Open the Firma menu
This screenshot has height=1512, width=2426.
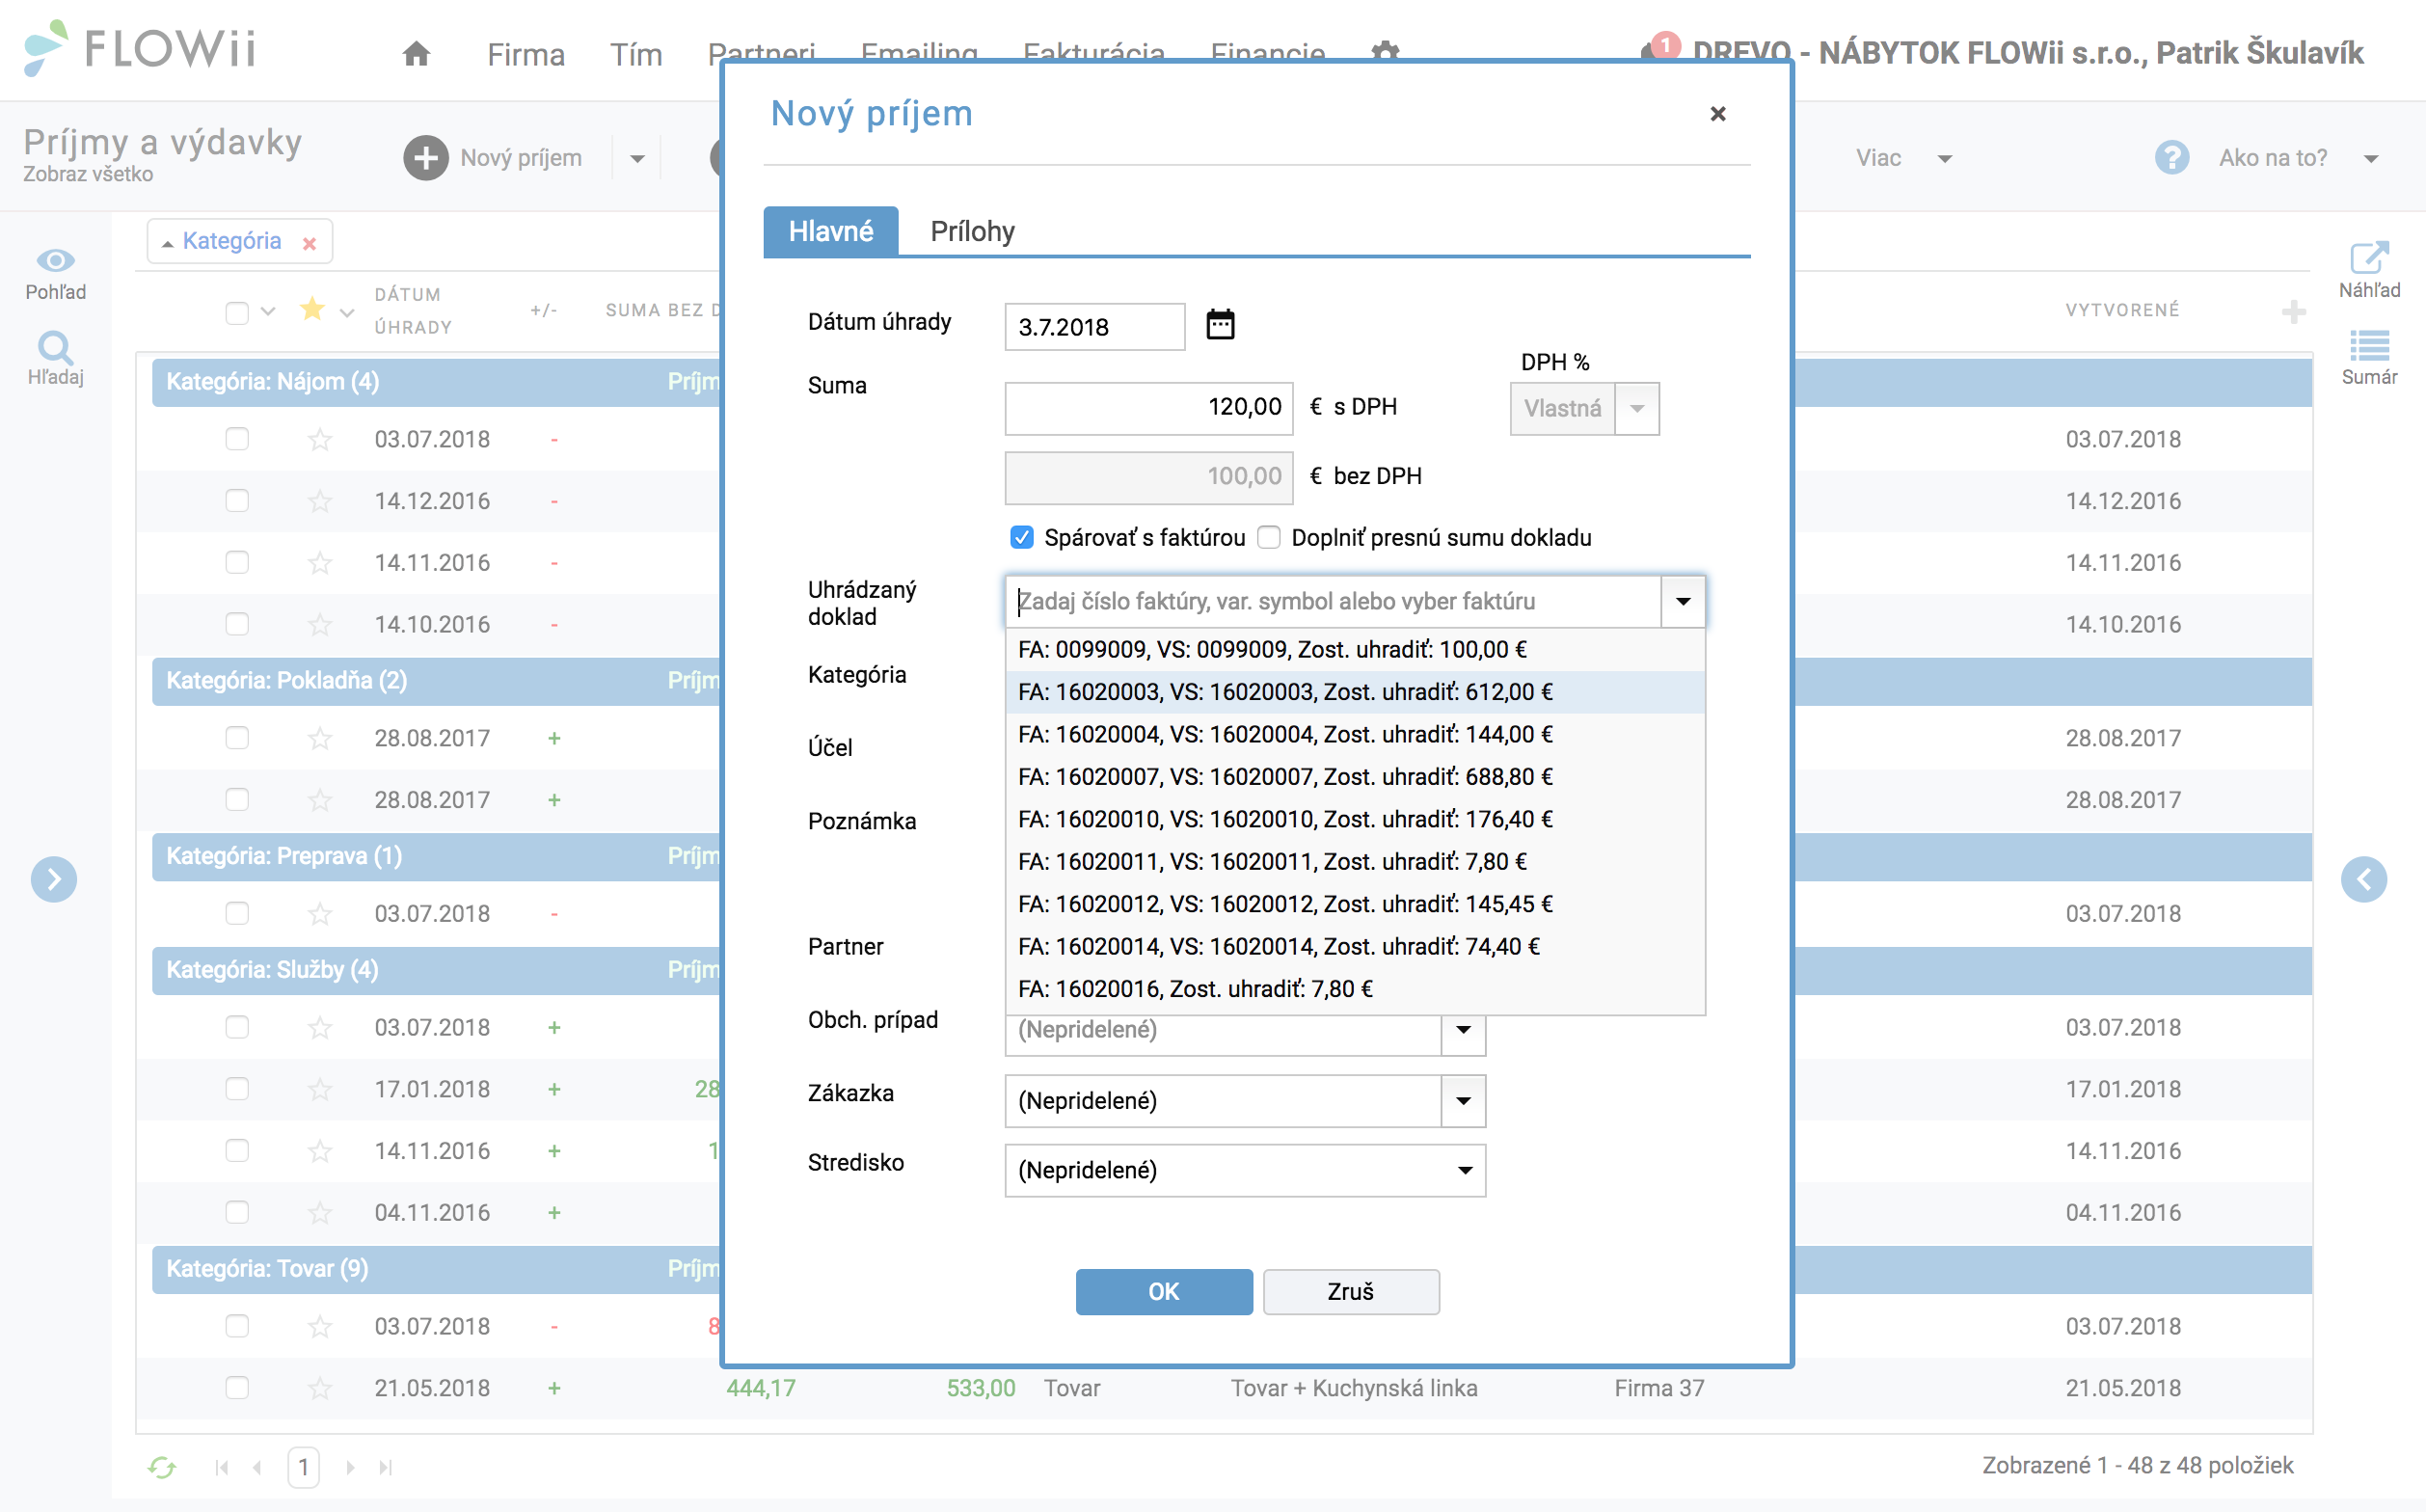tap(526, 54)
